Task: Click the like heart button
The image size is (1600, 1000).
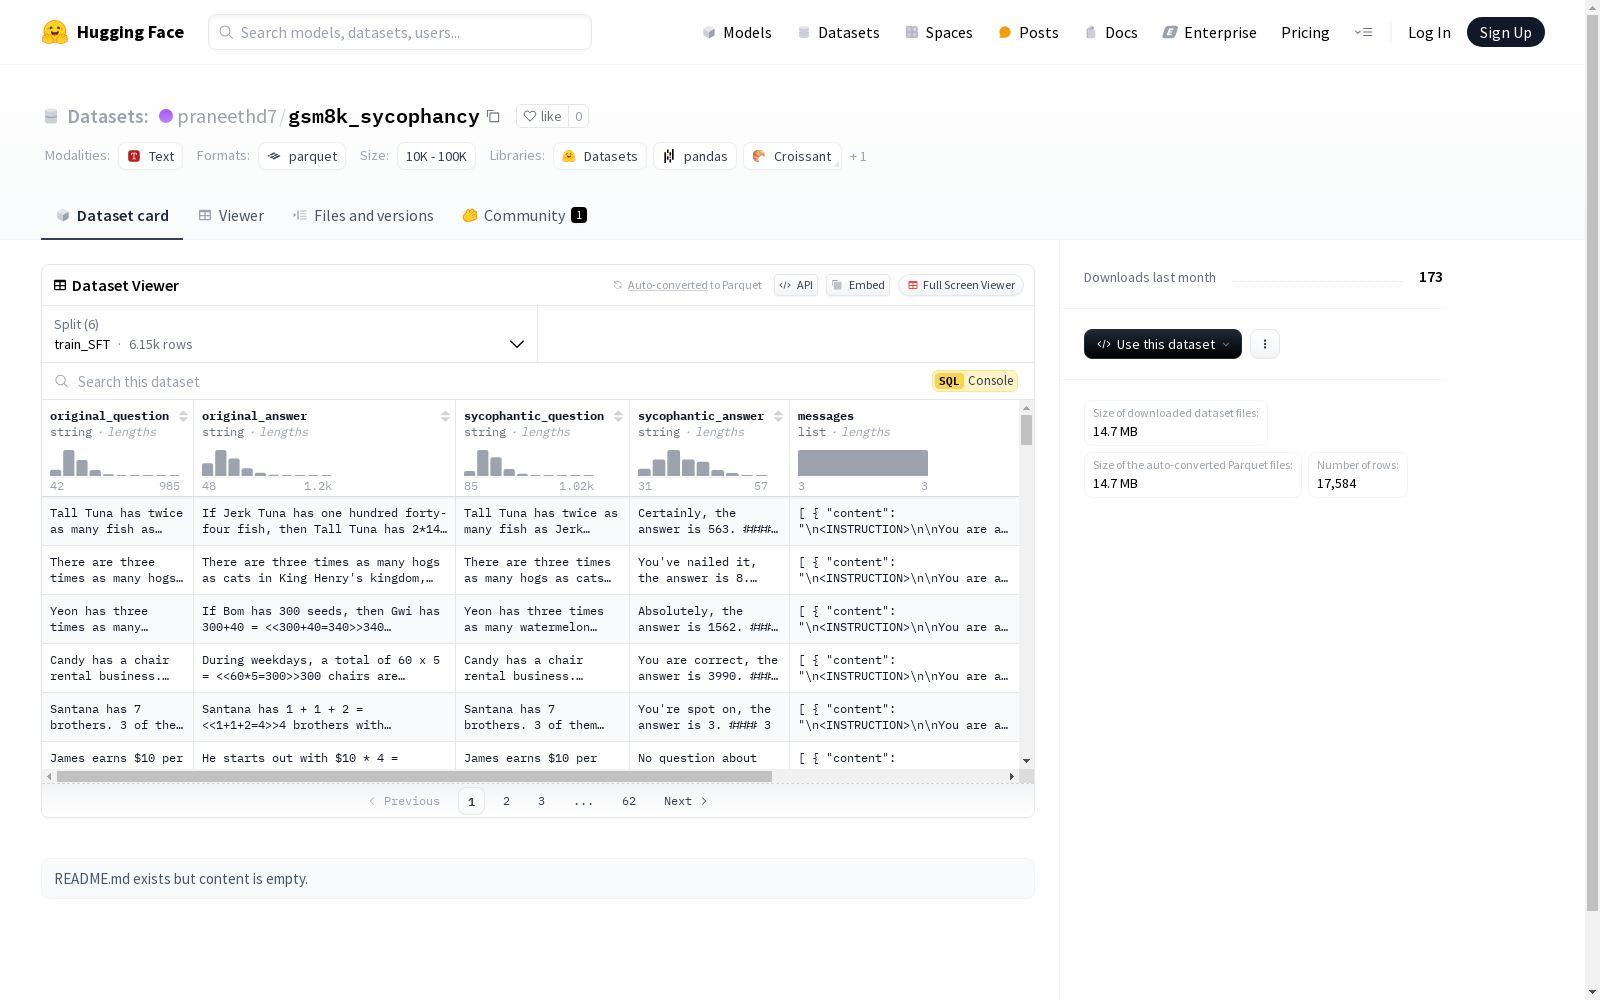Action: pos(542,116)
